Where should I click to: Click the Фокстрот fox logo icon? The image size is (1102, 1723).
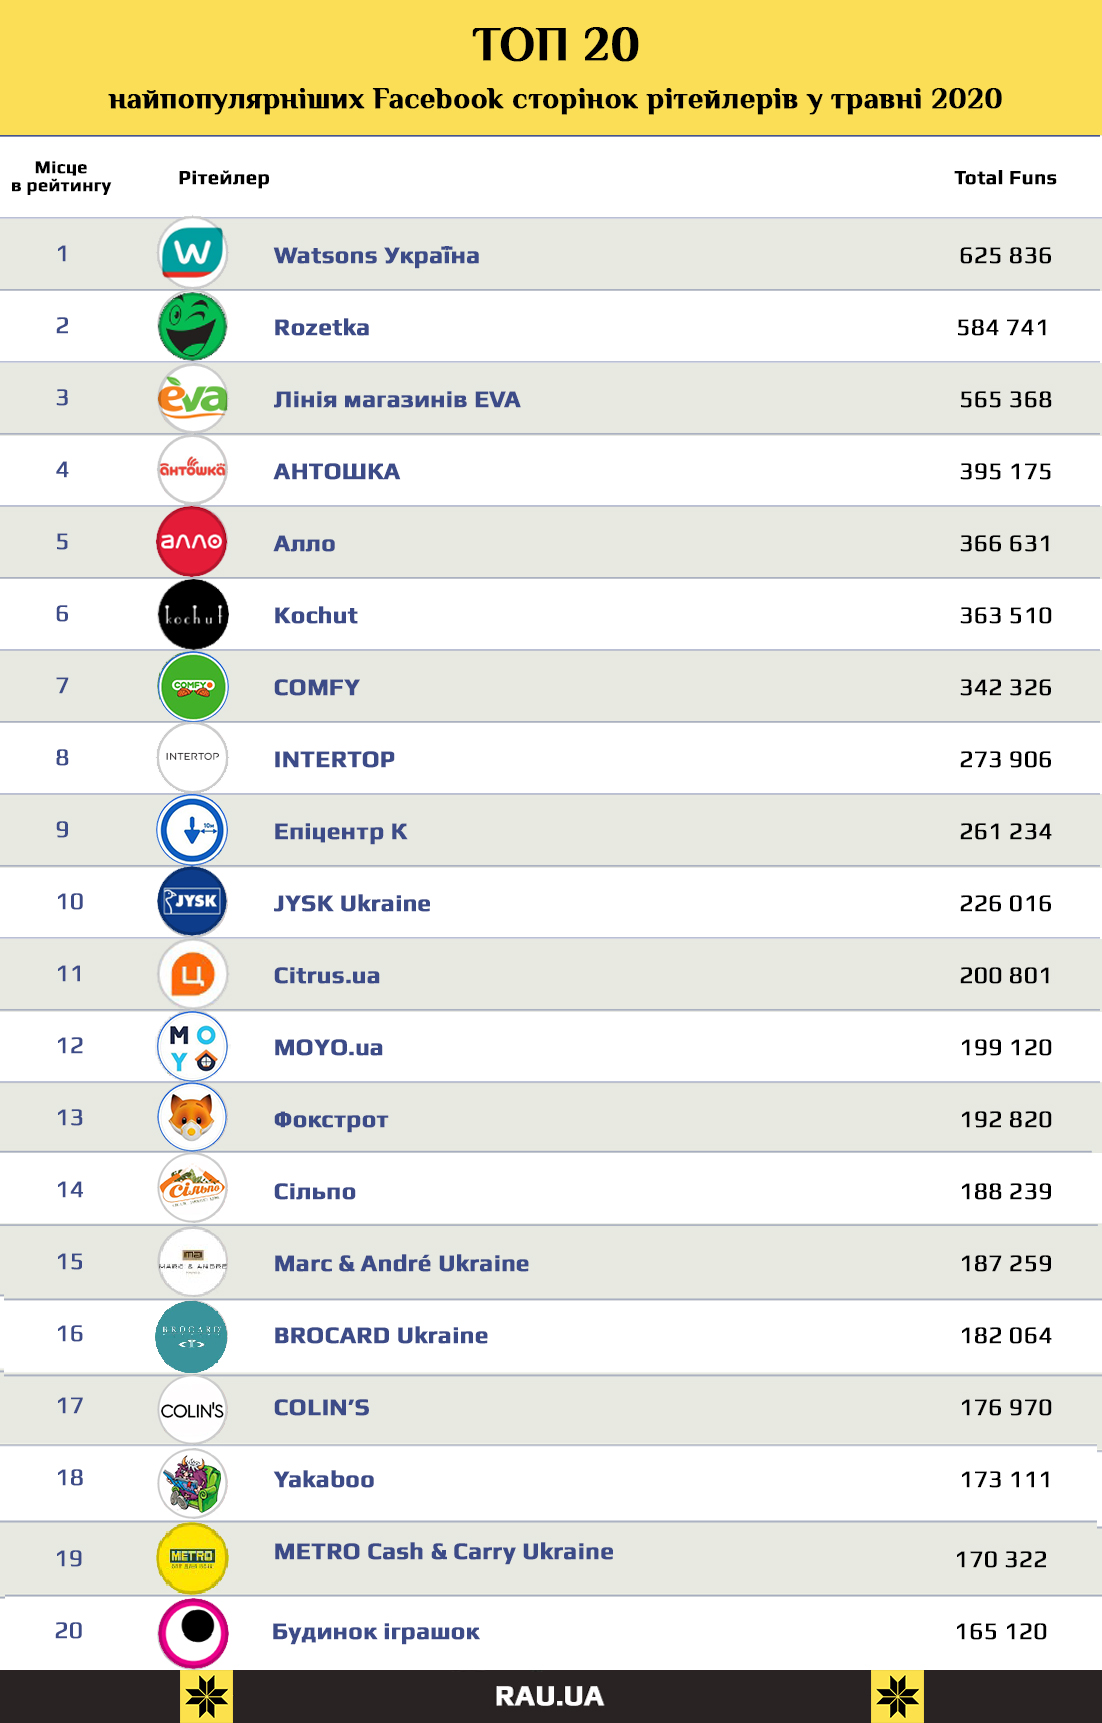click(x=193, y=1117)
